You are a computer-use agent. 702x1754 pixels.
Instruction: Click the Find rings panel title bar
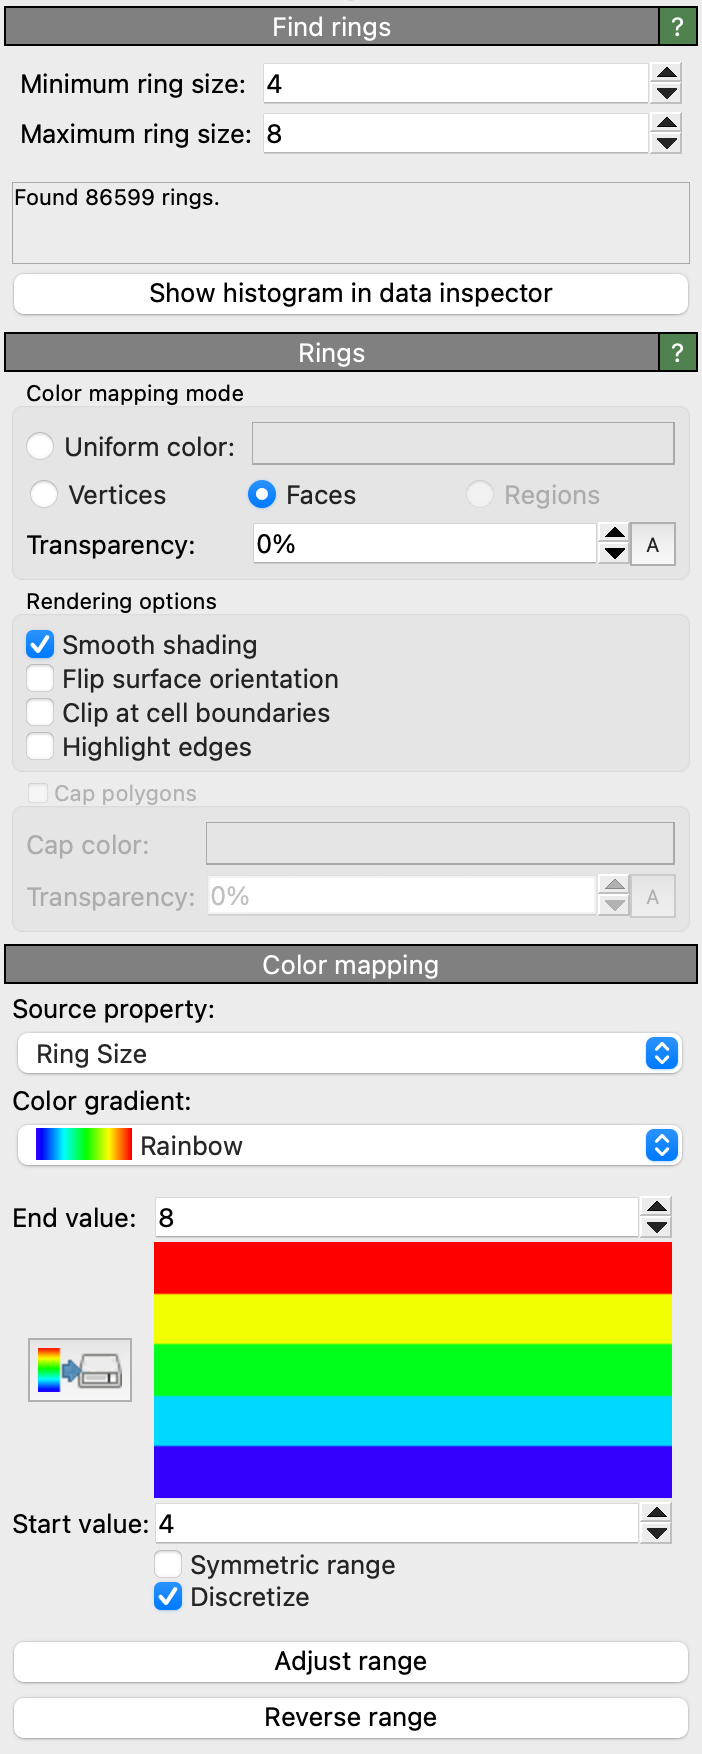pyautogui.click(x=331, y=27)
